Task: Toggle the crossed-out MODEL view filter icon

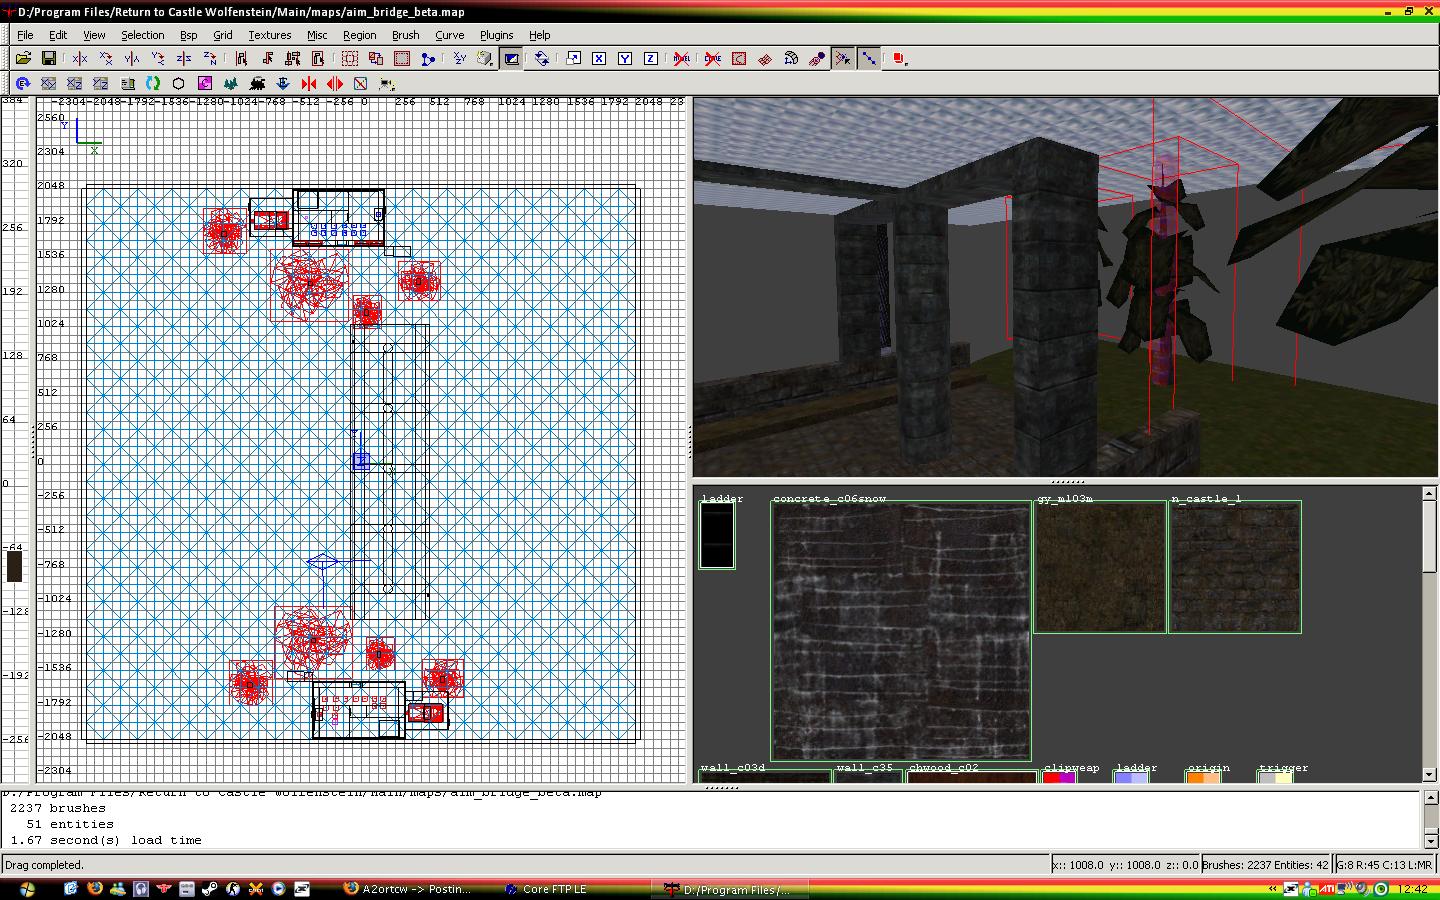Action: coord(682,59)
